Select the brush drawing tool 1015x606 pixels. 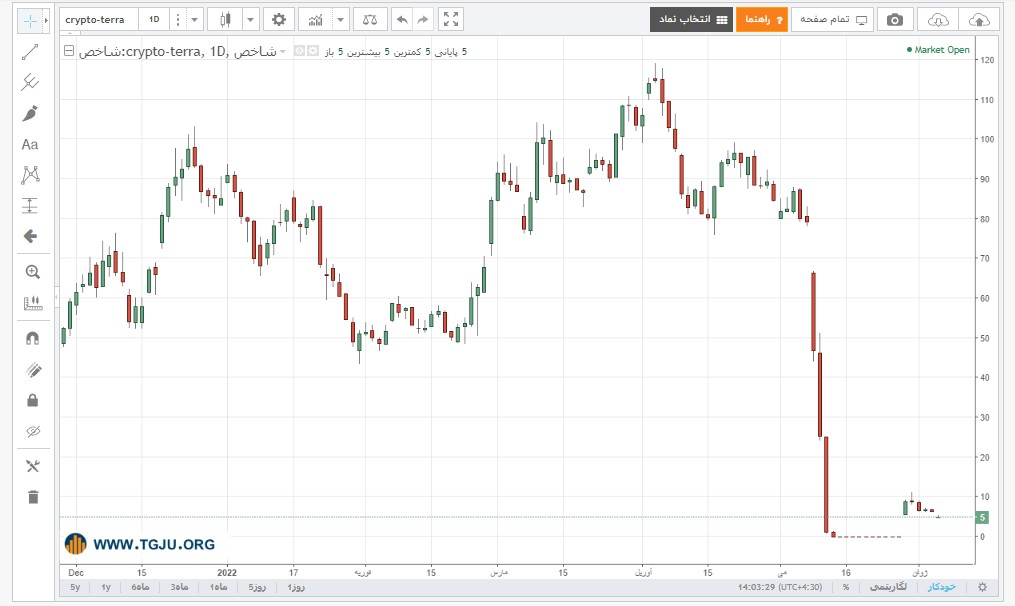pos(30,113)
